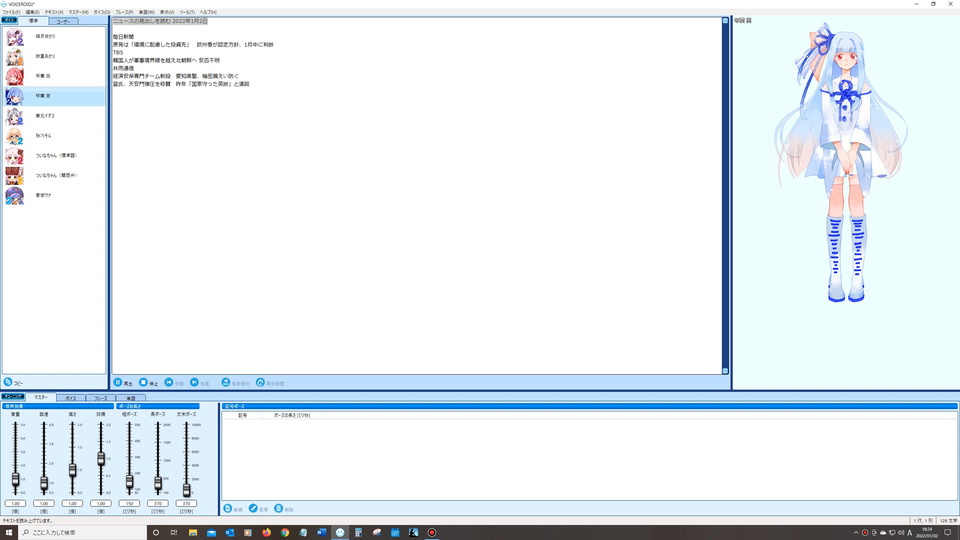
Task: Pause playback with the 再生 button
Action: (x=123, y=383)
